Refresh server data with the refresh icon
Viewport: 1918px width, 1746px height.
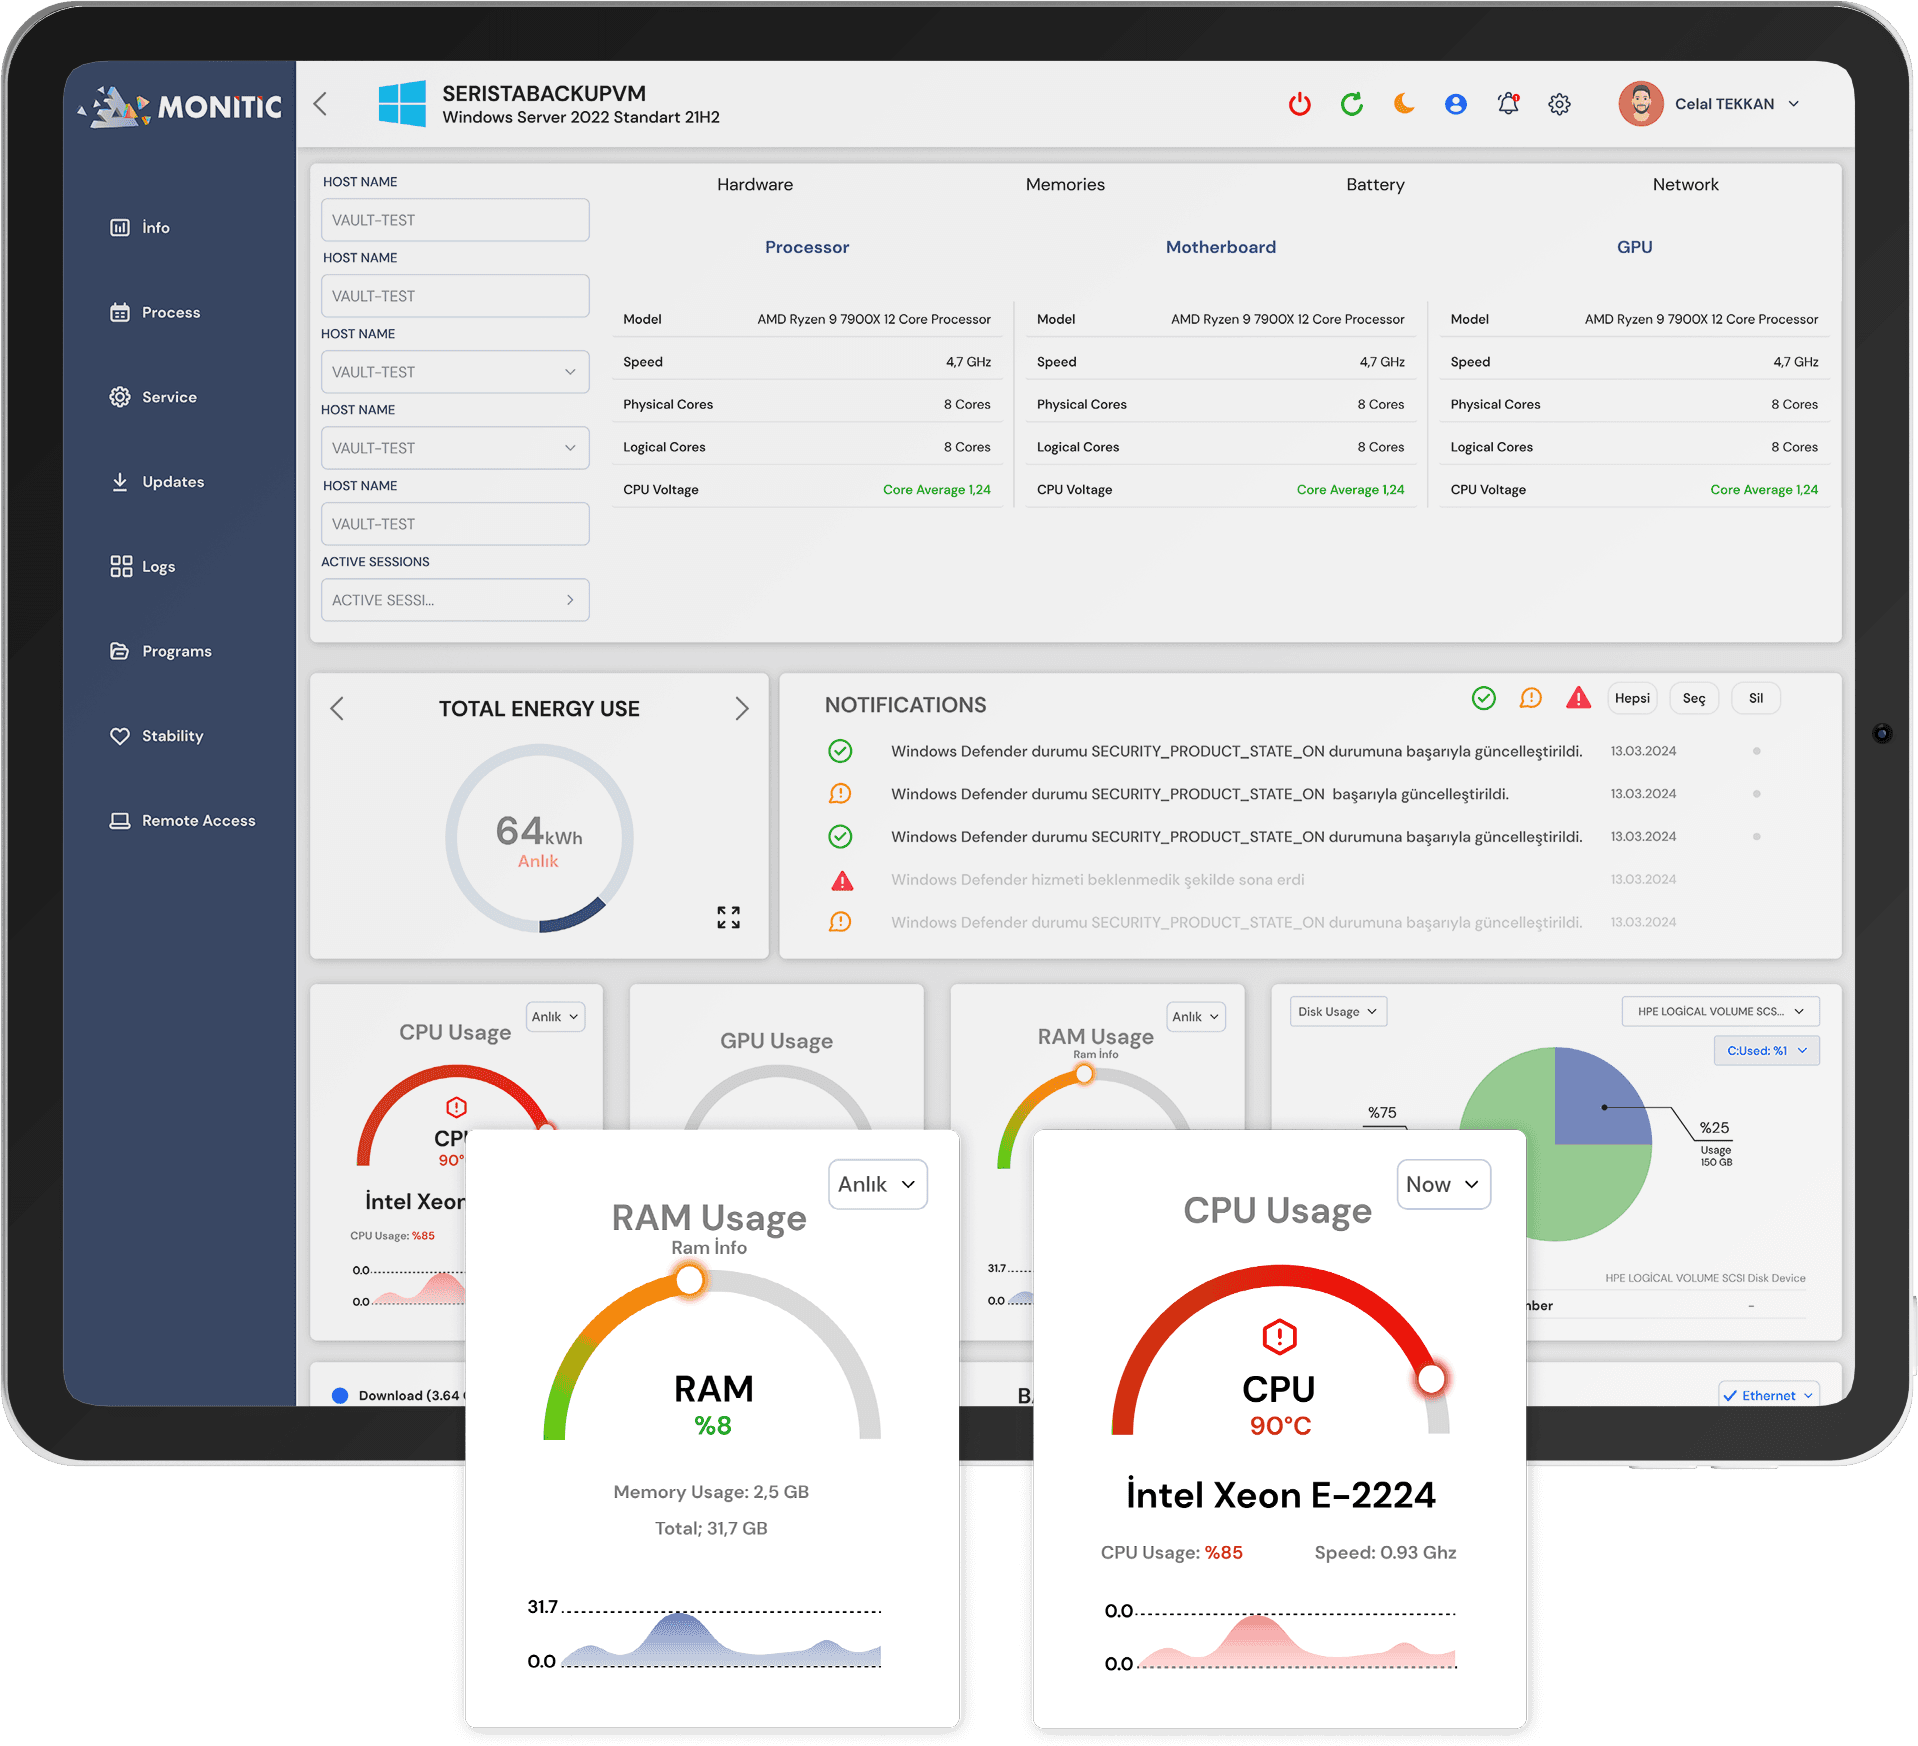tap(1352, 103)
